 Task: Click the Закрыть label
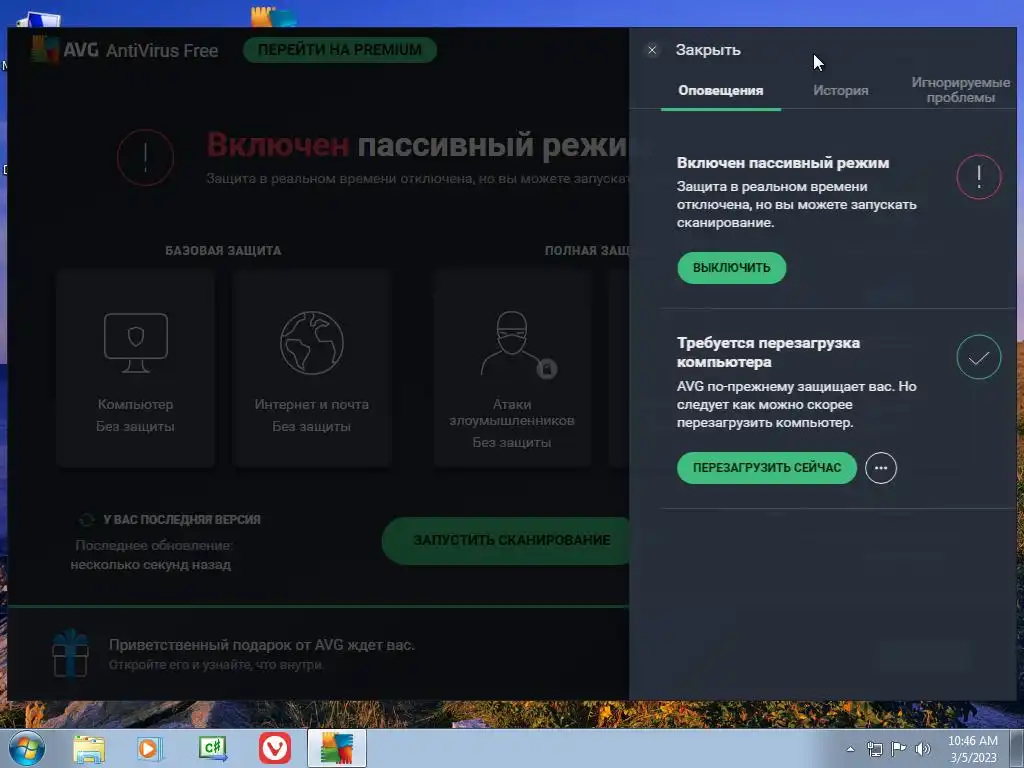[708, 50]
